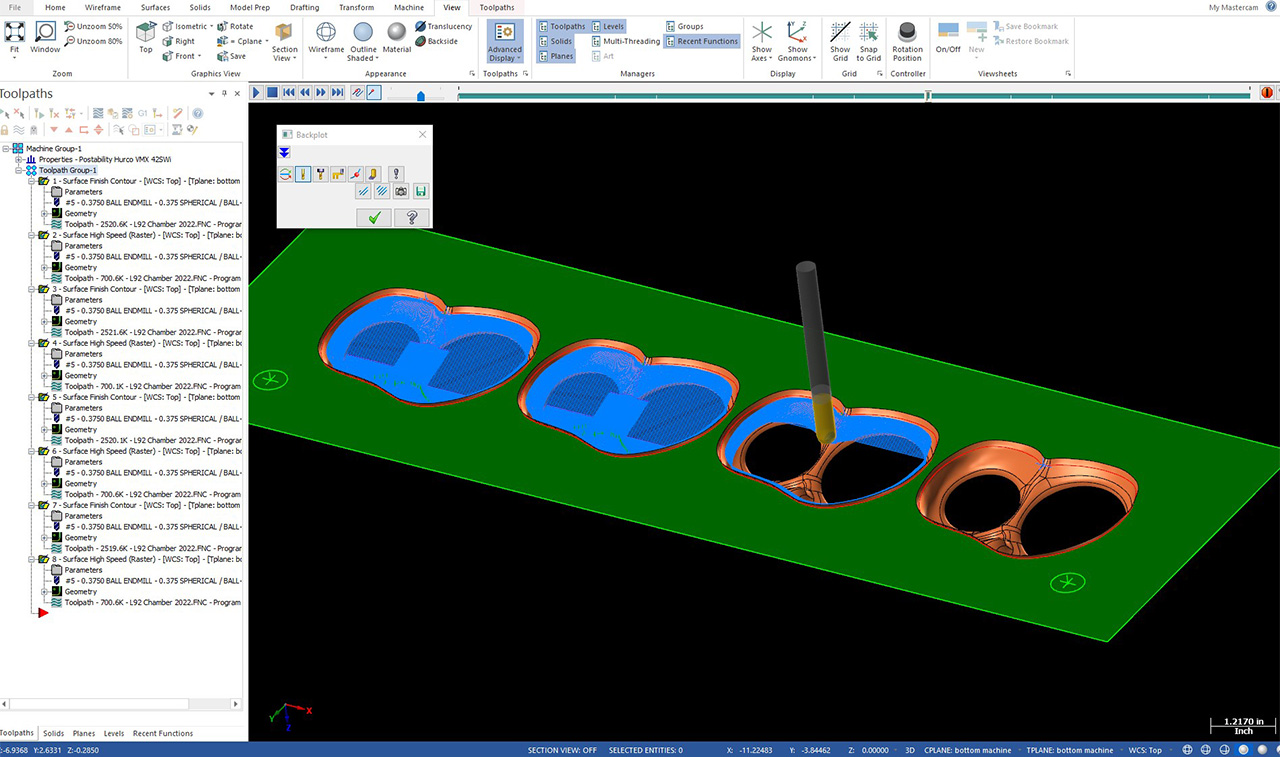Screen dimensions: 1280x757
Task: Open the Model Prep ribbon tab
Action: [250, 7]
